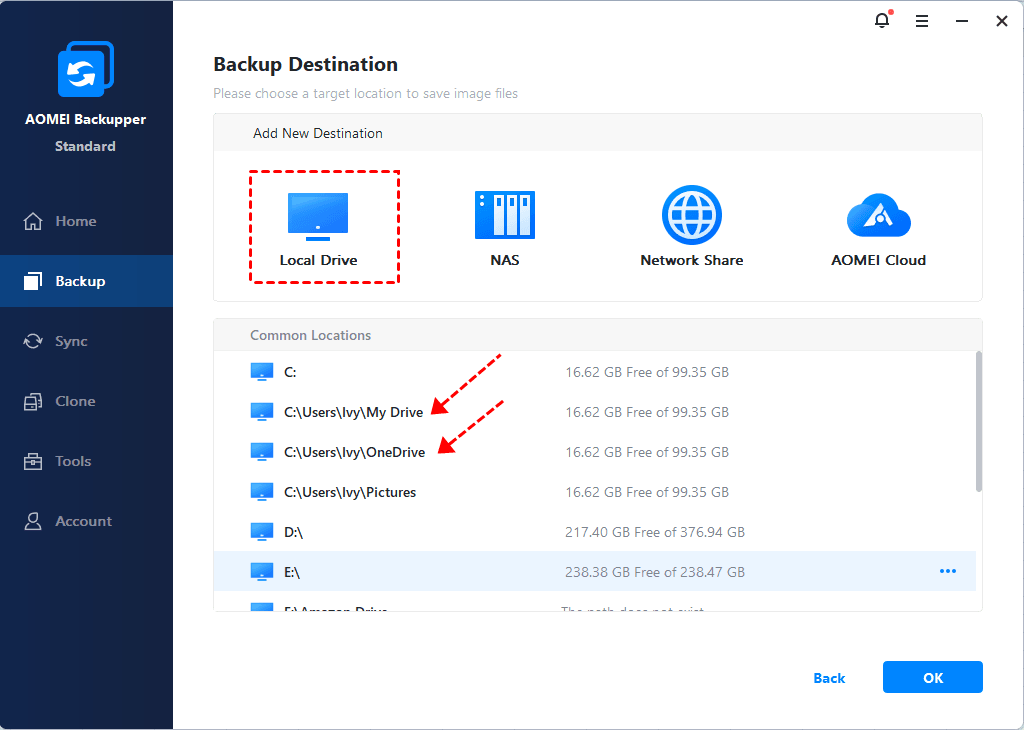This screenshot has height=730, width=1024.
Task: Go to Account page
Action: (83, 521)
